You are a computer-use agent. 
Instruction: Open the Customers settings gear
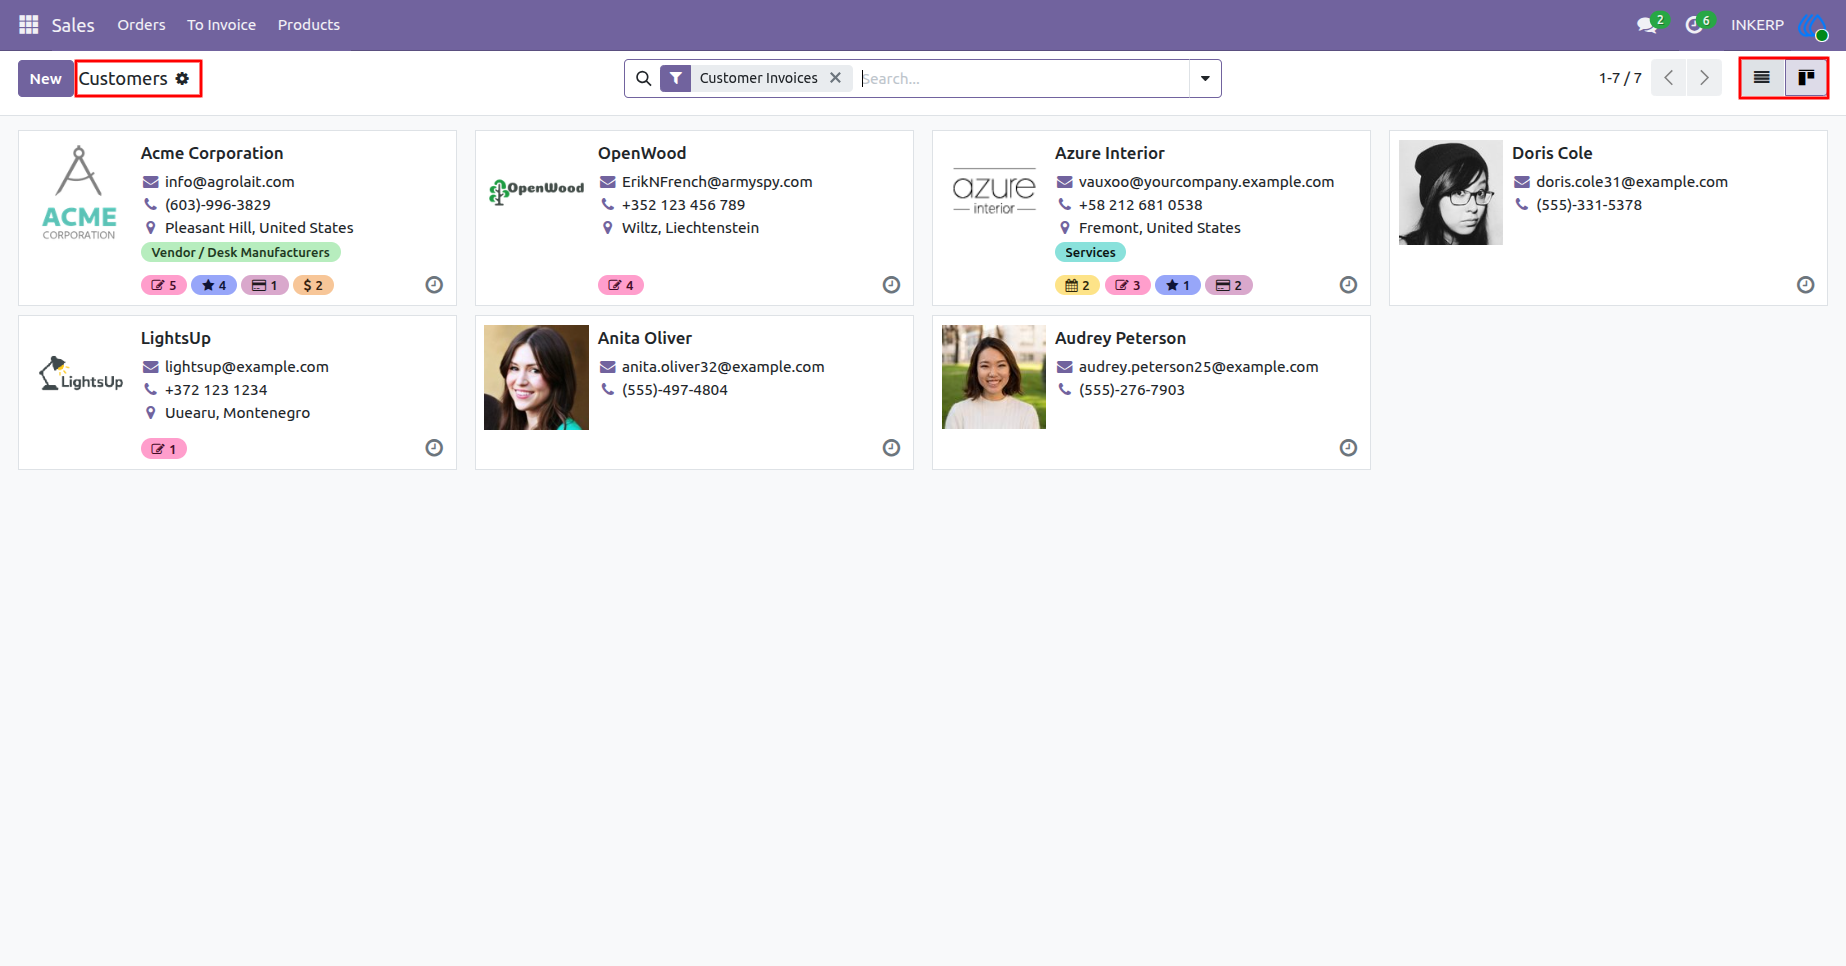(182, 78)
